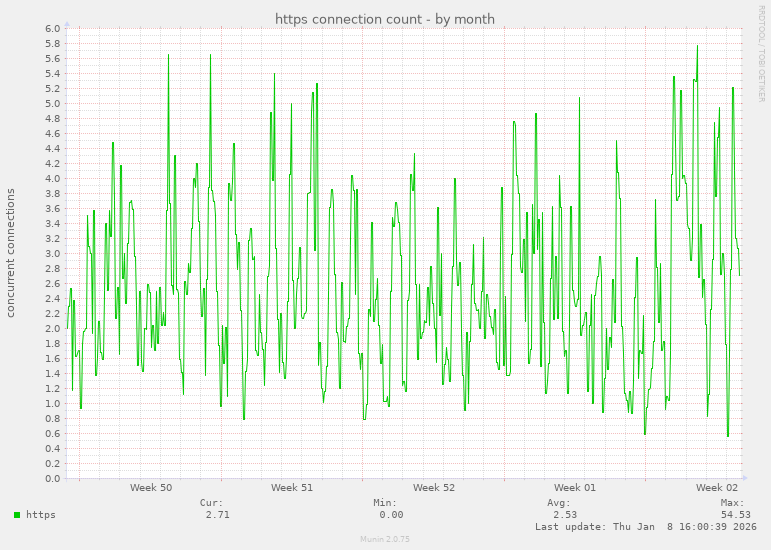
Task: Click the Cur: value 2.71
Action: point(217,515)
